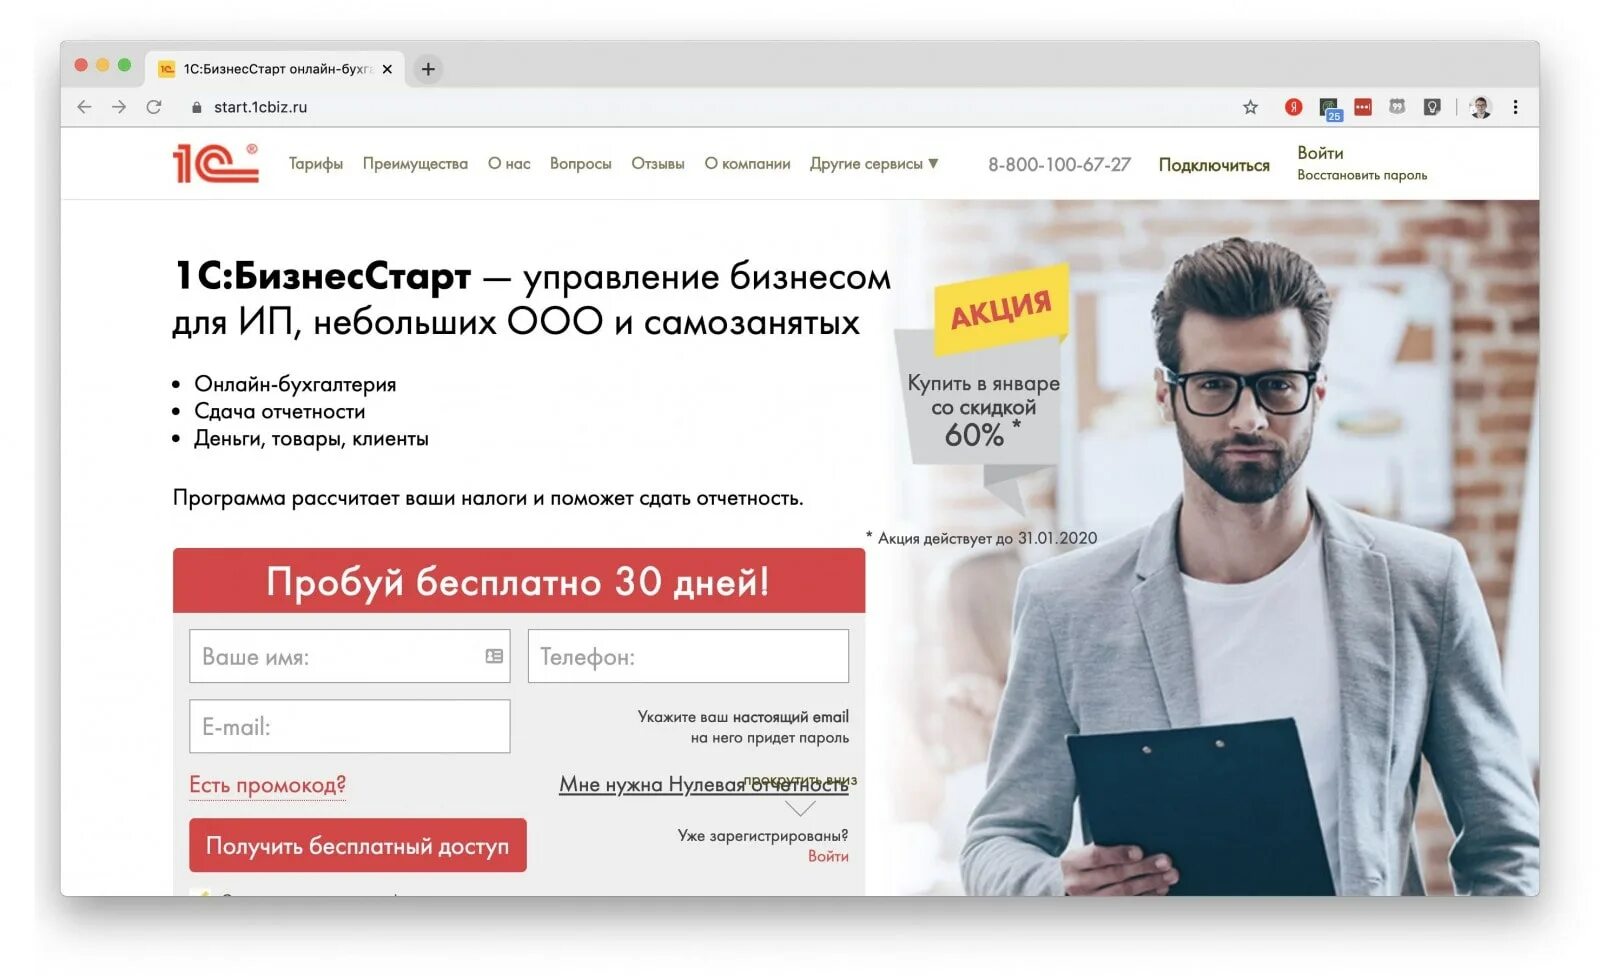Reload the page
The width and height of the screenshot is (1600, 976).
coord(154,107)
